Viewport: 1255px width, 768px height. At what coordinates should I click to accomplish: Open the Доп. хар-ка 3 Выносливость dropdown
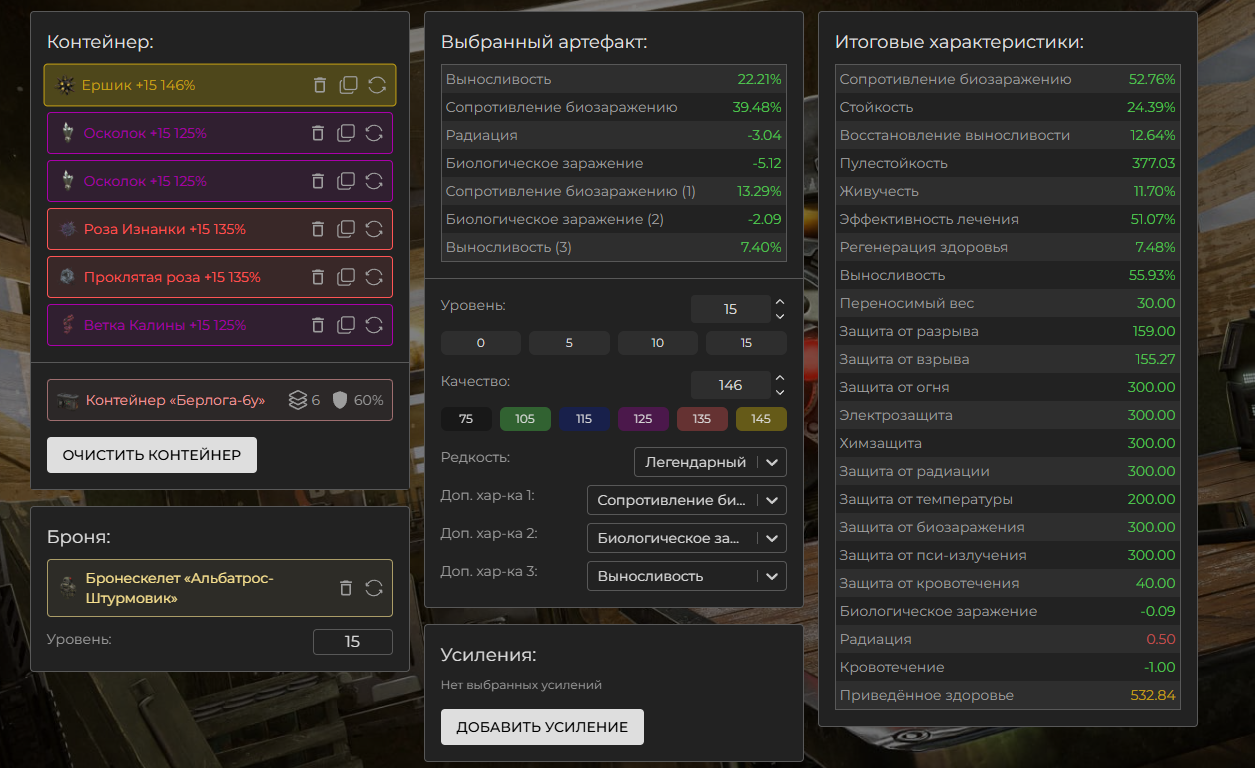687,576
